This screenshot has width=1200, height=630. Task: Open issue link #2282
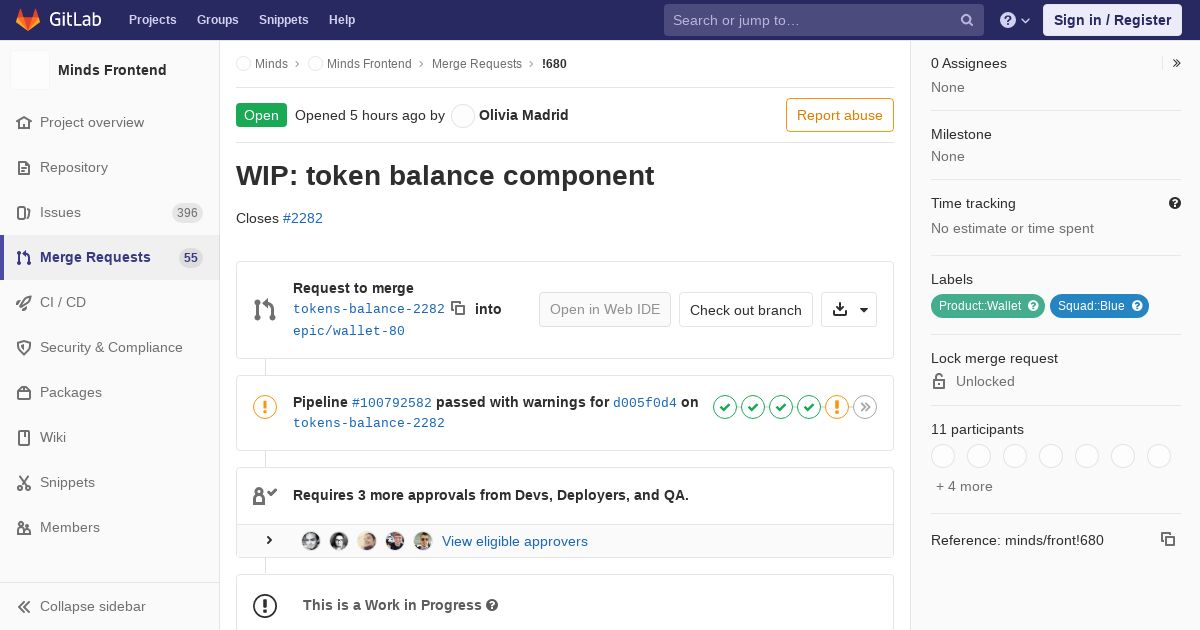(303, 218)
